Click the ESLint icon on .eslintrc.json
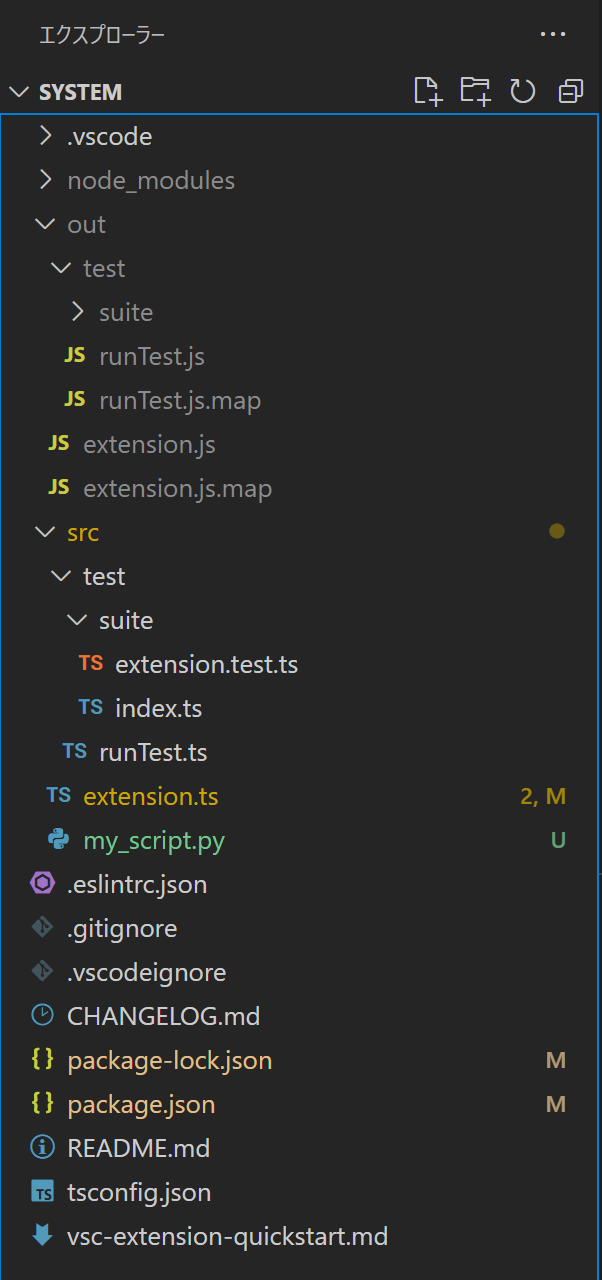The width and height of the screenshot is (602, 1280). click(x=41, y=884)
